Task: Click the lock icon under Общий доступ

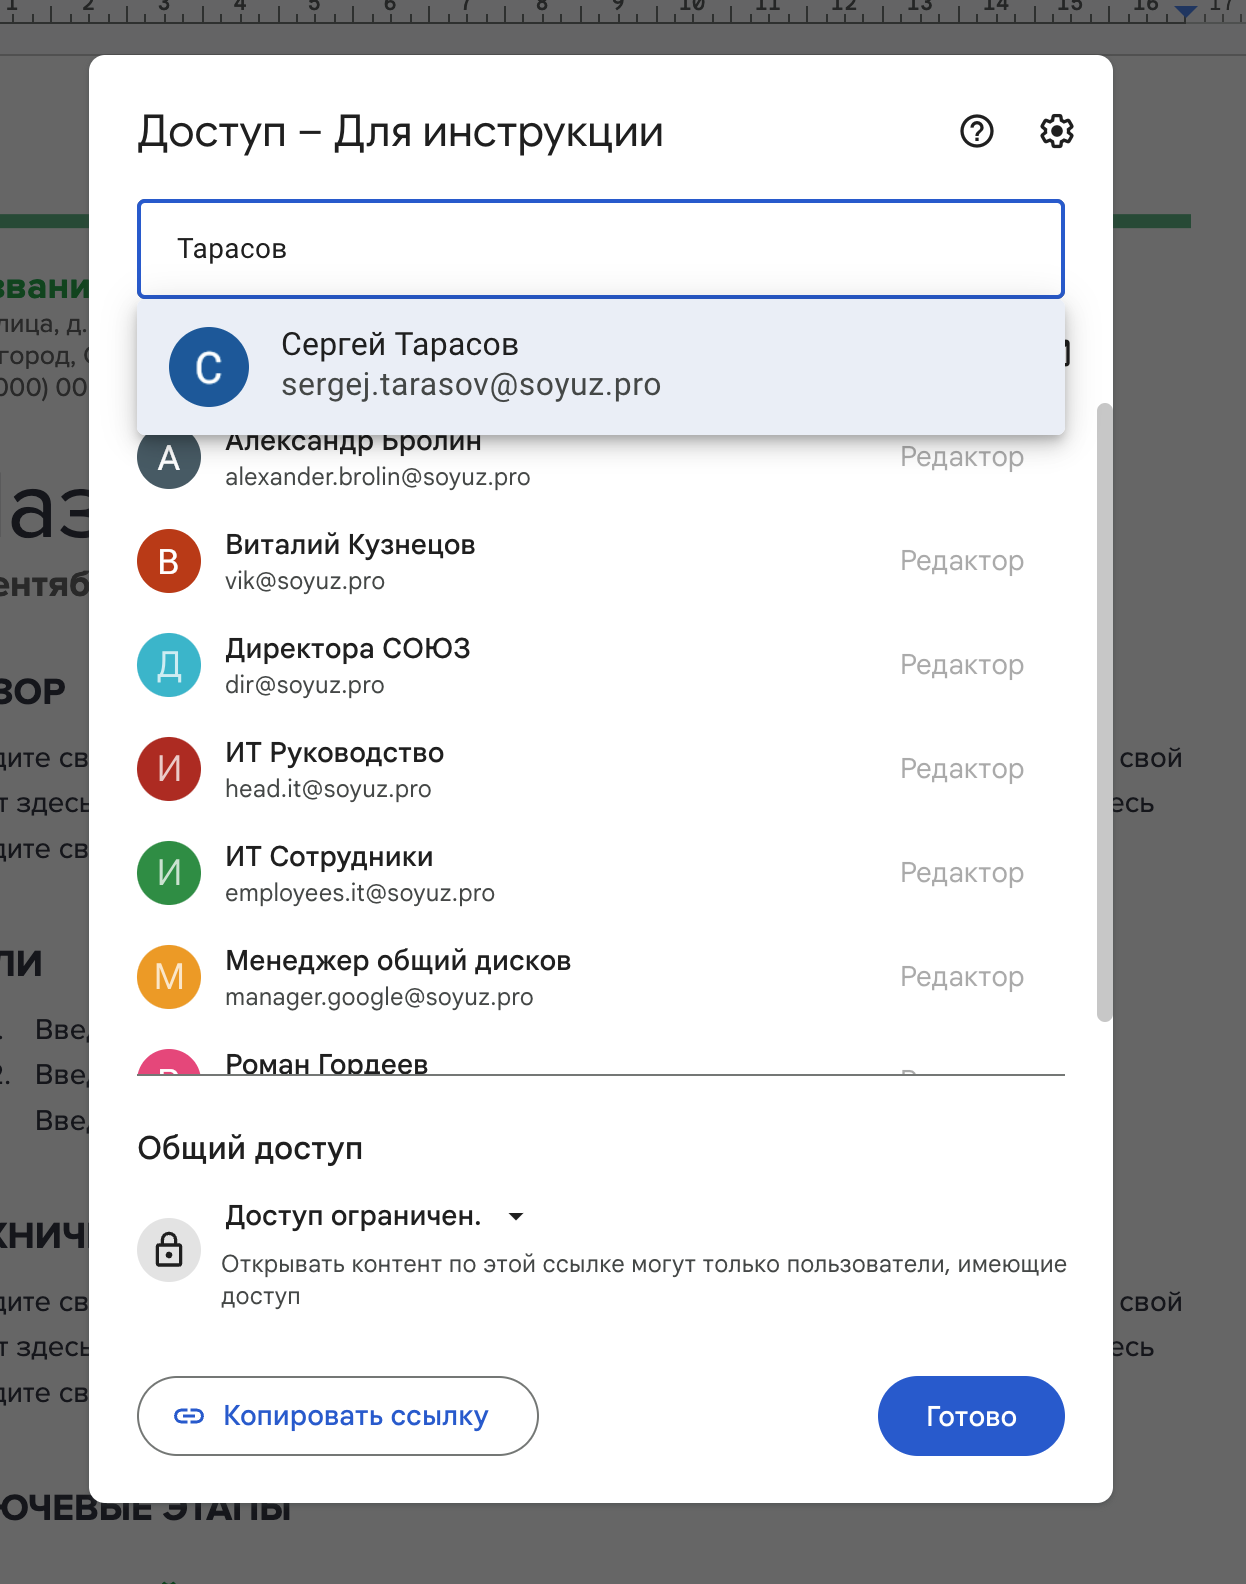Action: (x=169, y=1249)
